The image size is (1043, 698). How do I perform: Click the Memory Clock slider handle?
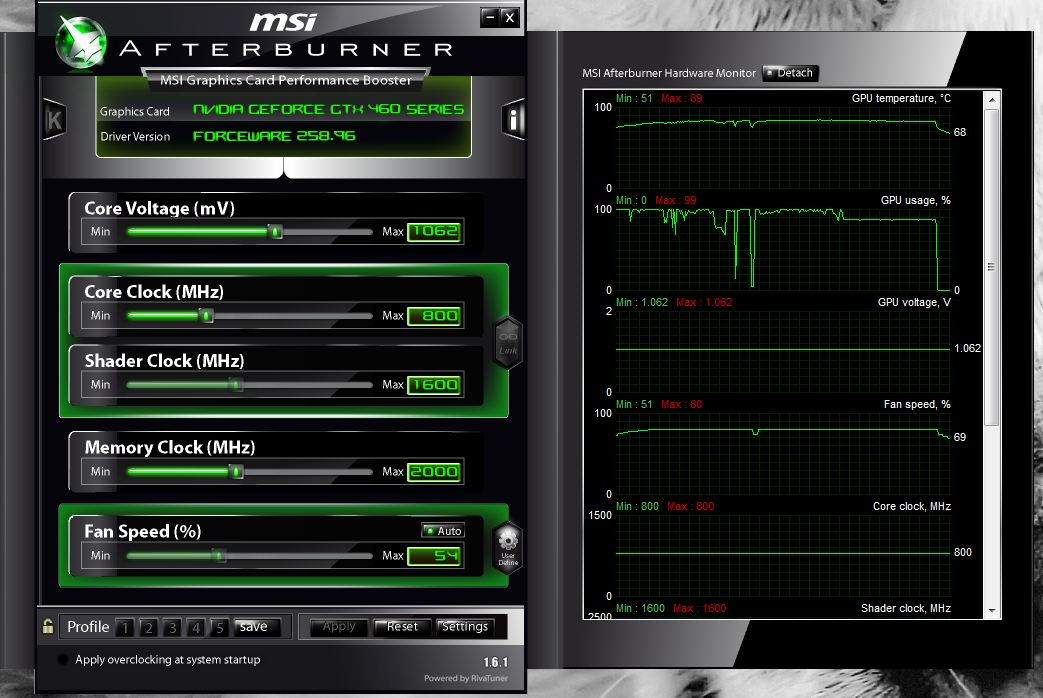click(x=236, y=471)
